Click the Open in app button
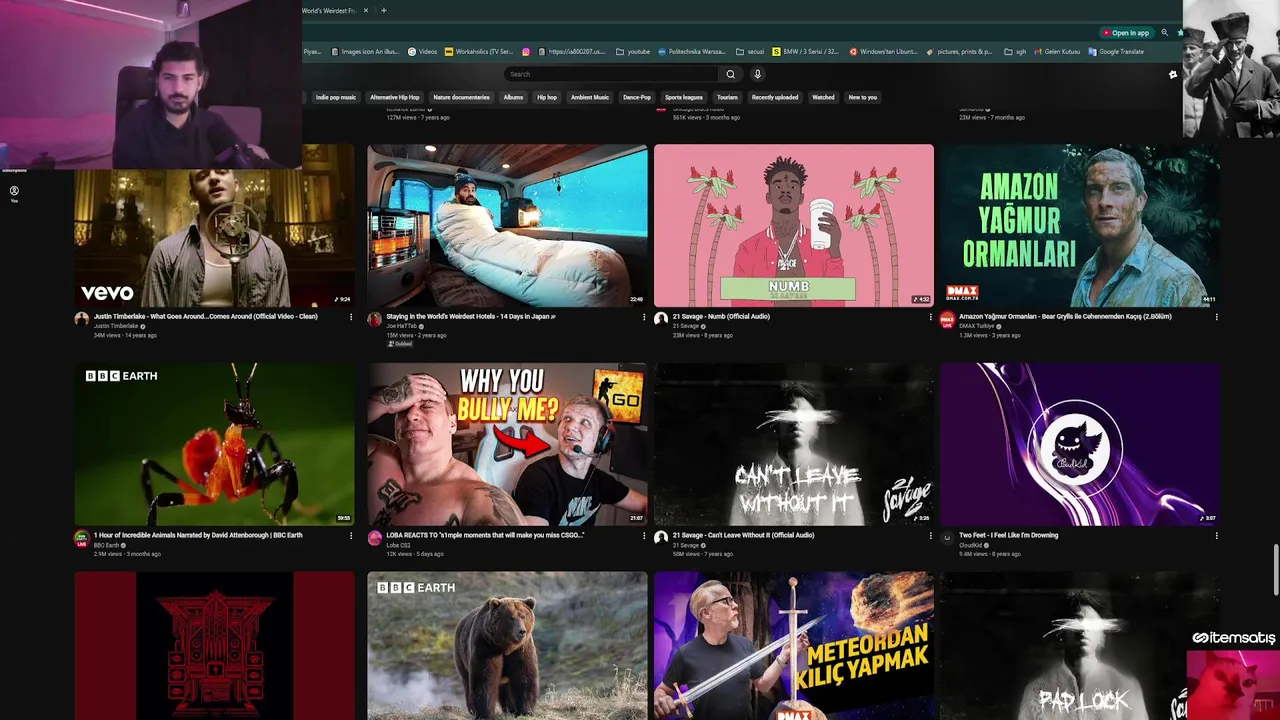 tap(1125, 33)
